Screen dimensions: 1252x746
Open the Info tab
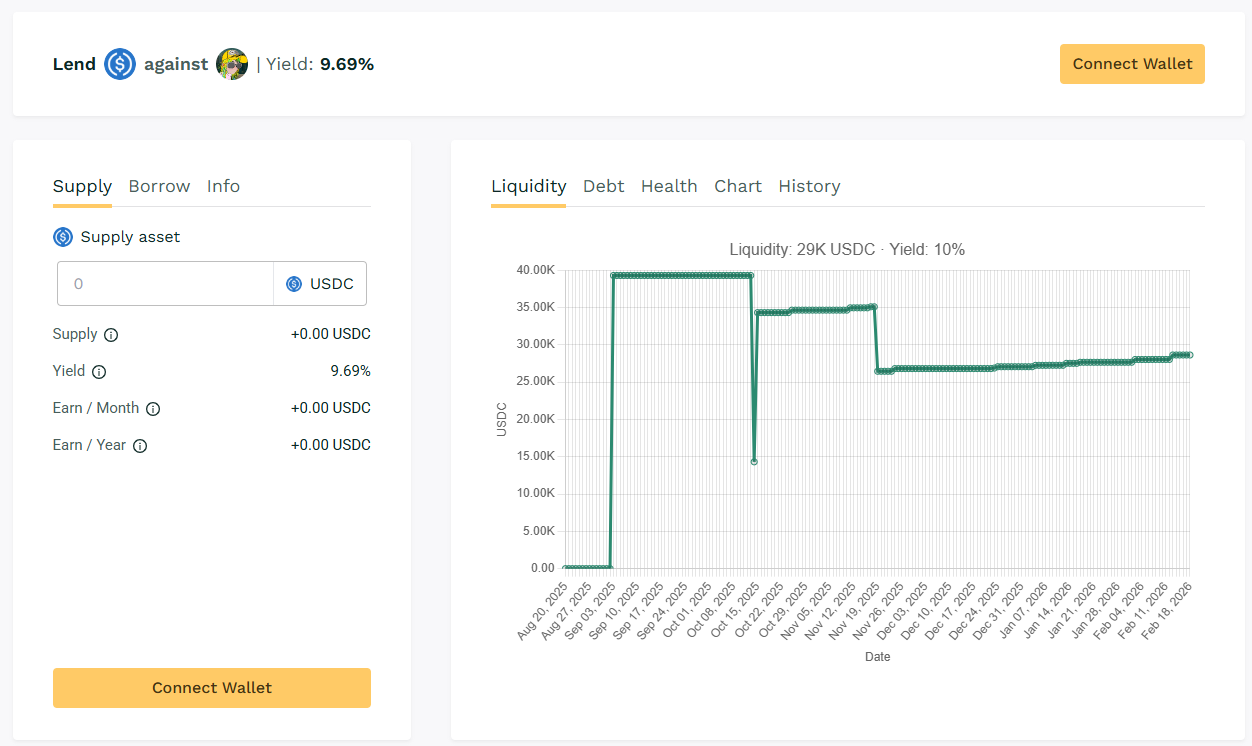(223, 186)
